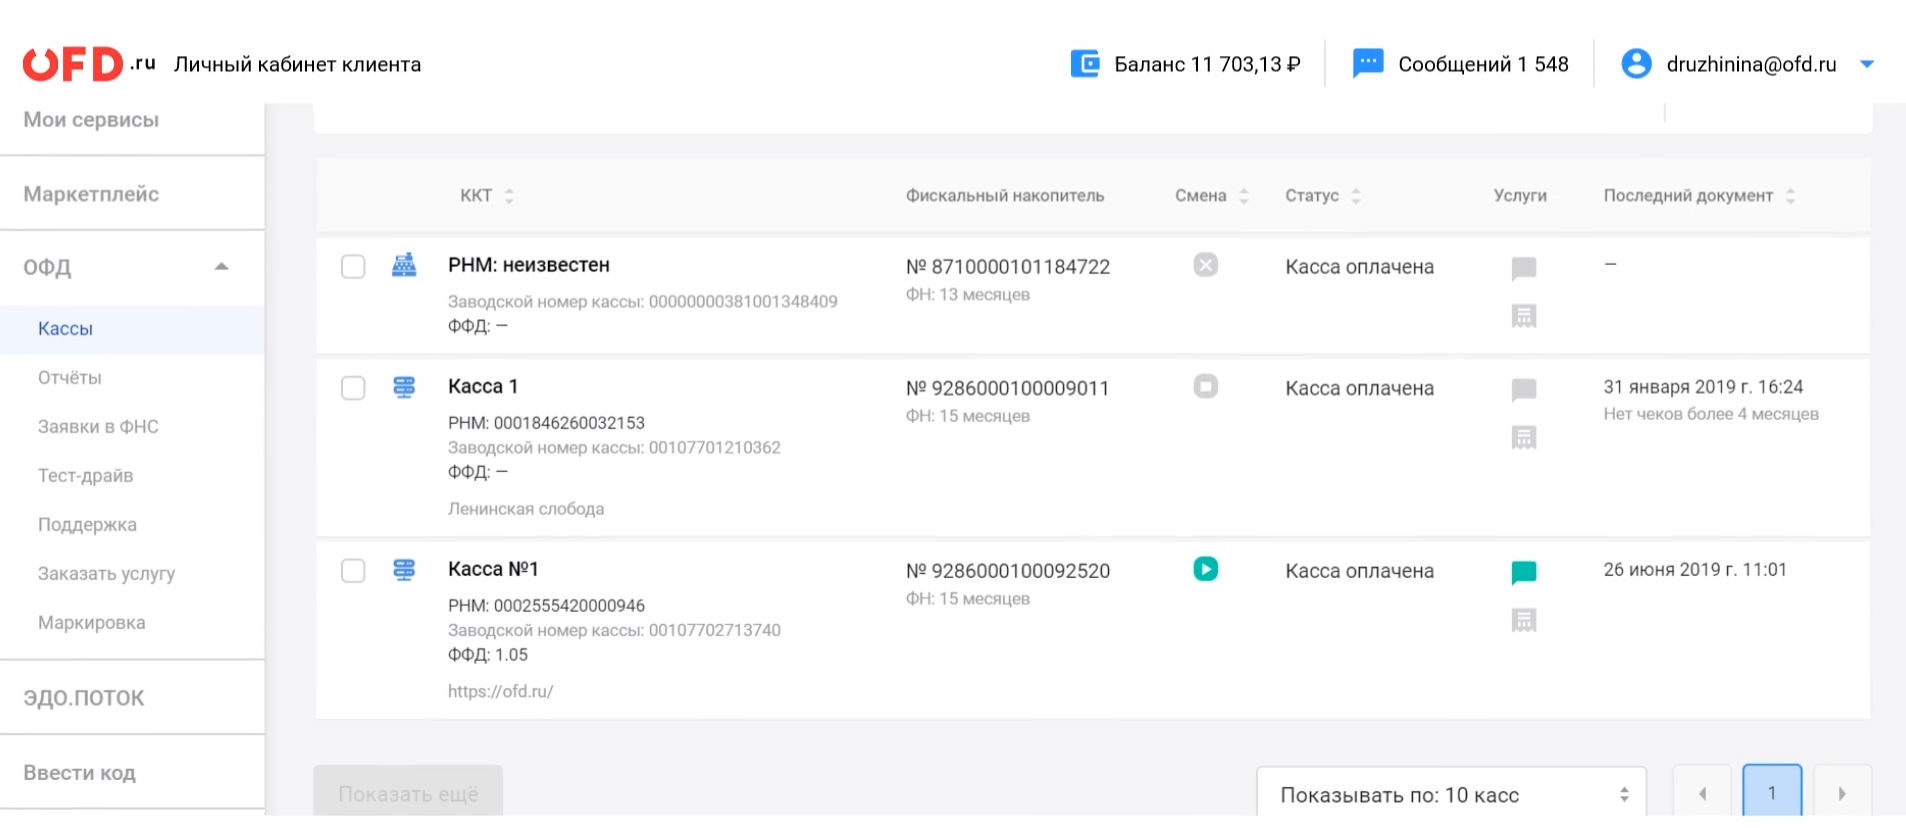Expand the druzhinina@ofd.ru account dropdown arrow

coord(1866,64)
